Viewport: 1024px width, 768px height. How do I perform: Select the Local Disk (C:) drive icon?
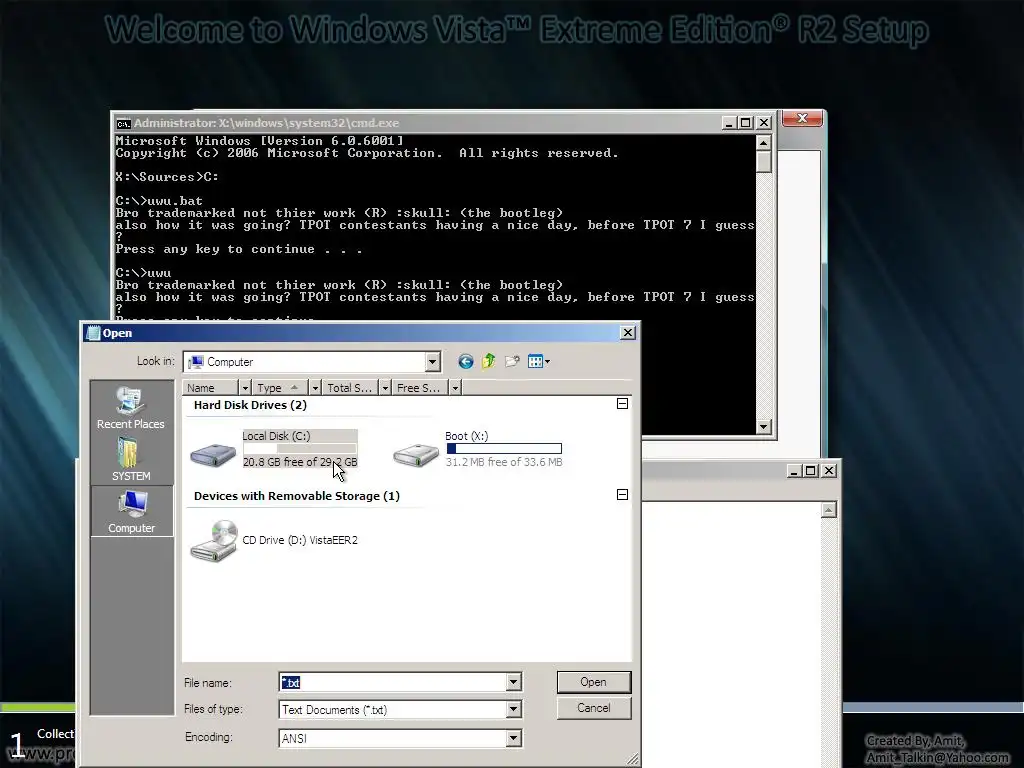coord(213,453)
